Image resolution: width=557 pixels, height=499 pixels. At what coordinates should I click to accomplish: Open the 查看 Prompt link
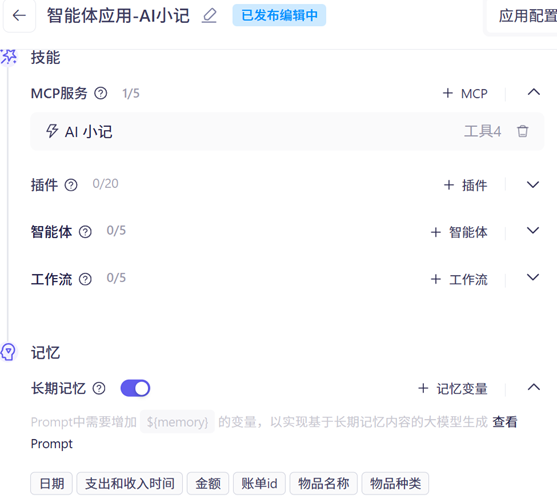504,422
